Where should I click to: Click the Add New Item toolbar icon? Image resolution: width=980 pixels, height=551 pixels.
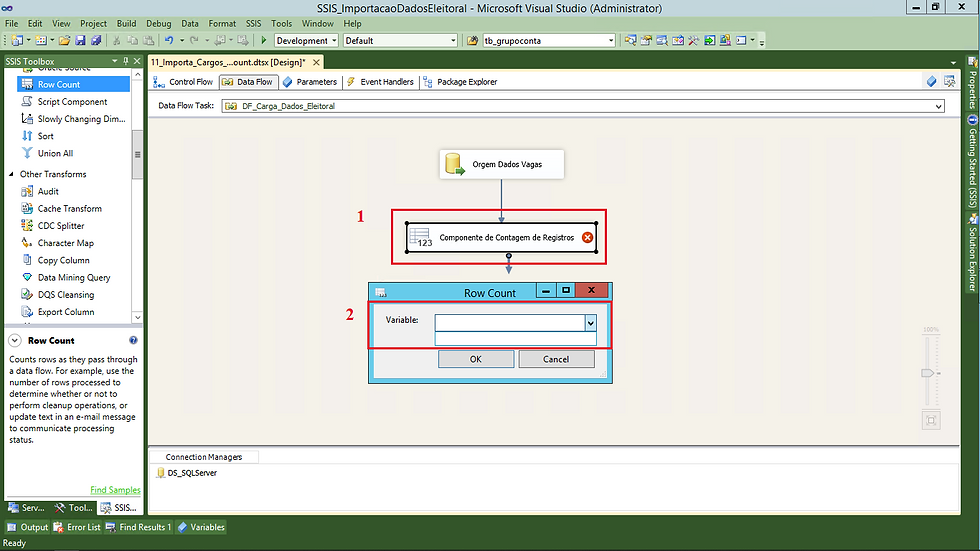click(x=41, y=41)
